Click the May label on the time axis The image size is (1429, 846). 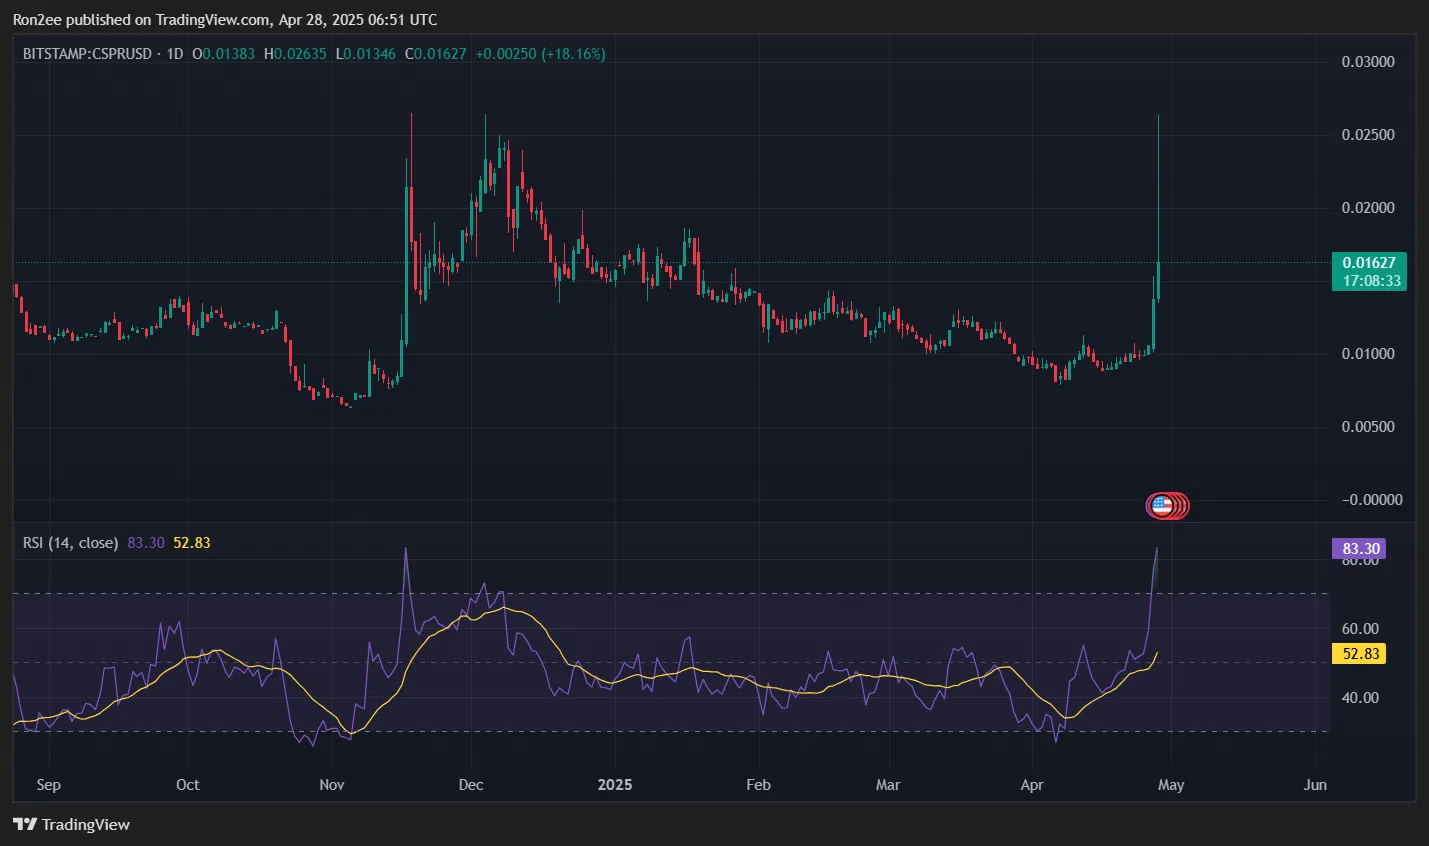click(1171, 785)
